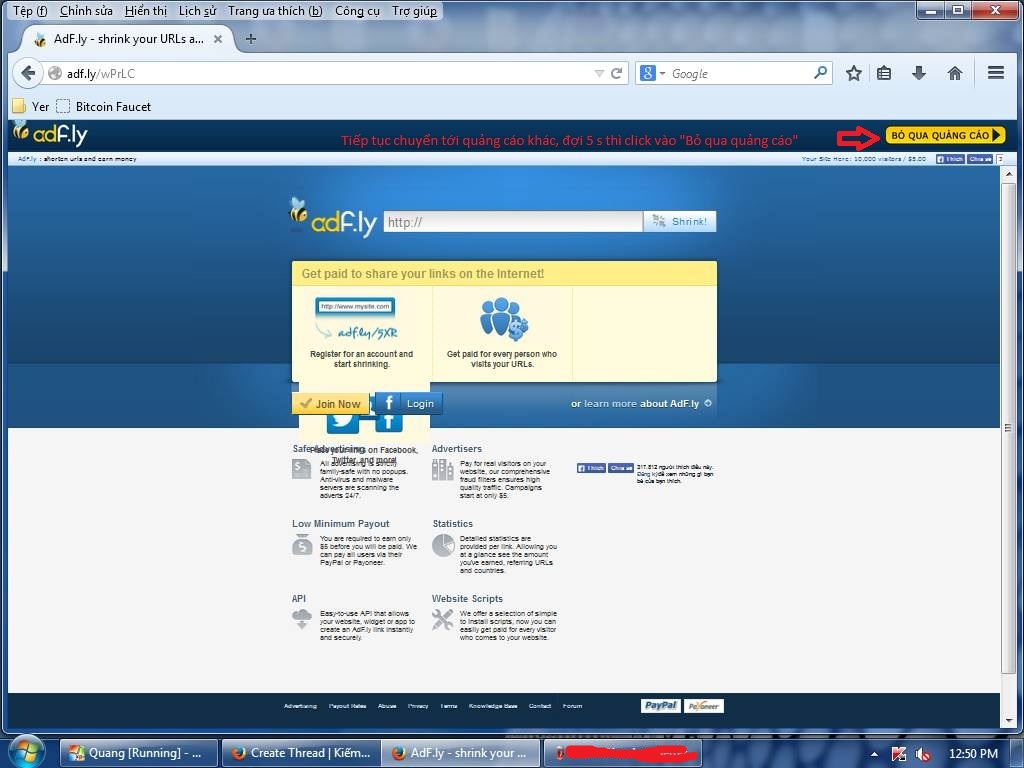
Task: Open the downloads arrow icon
Action: (919, 73)
